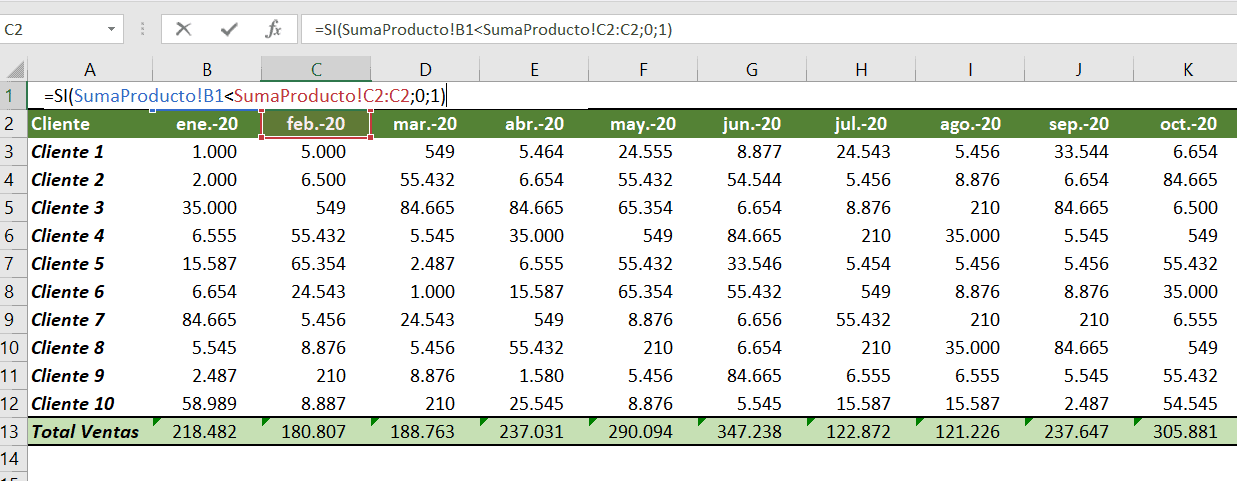Select the Cliente 6 cell
The image size is (1237, 481).
point(90,292)
